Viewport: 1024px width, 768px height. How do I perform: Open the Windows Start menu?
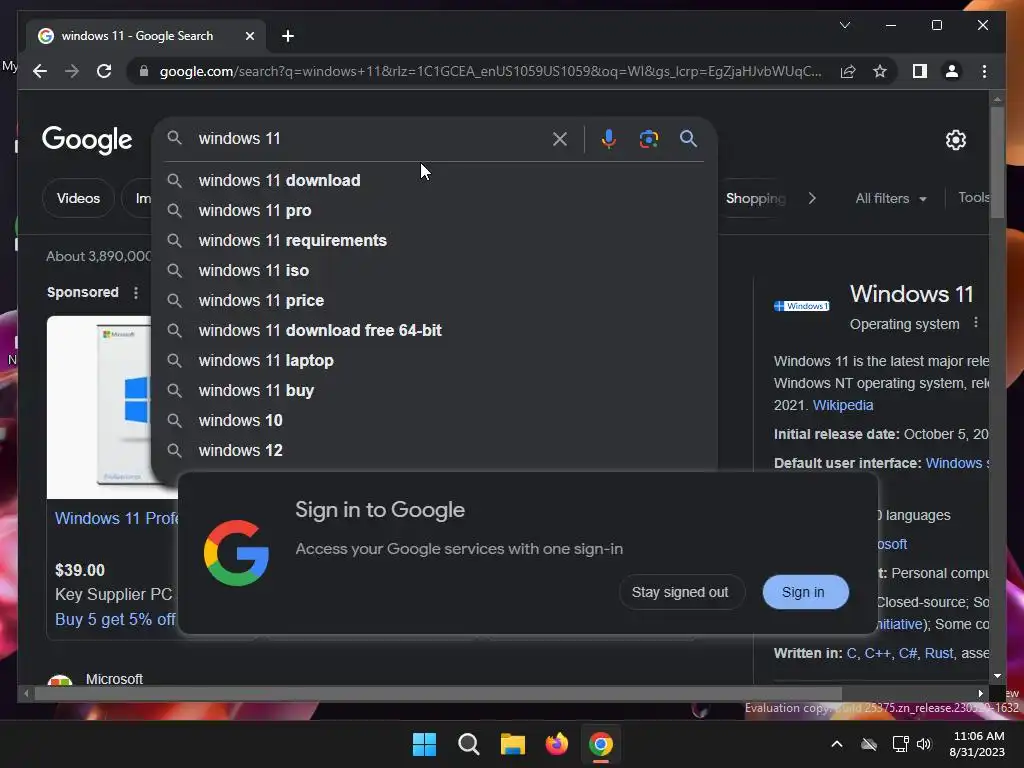[x=424, y=744]
